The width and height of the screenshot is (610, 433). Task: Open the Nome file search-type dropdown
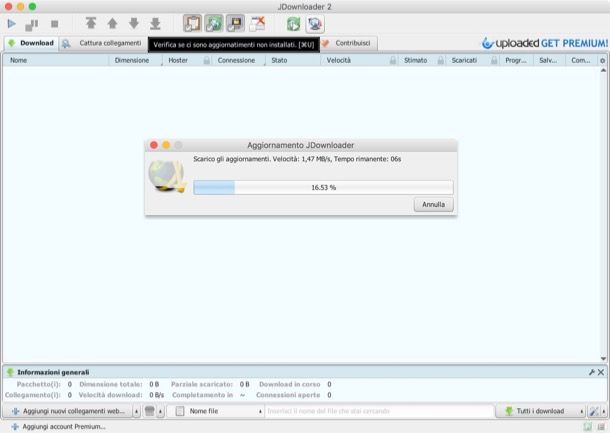[x=216, y=411]
